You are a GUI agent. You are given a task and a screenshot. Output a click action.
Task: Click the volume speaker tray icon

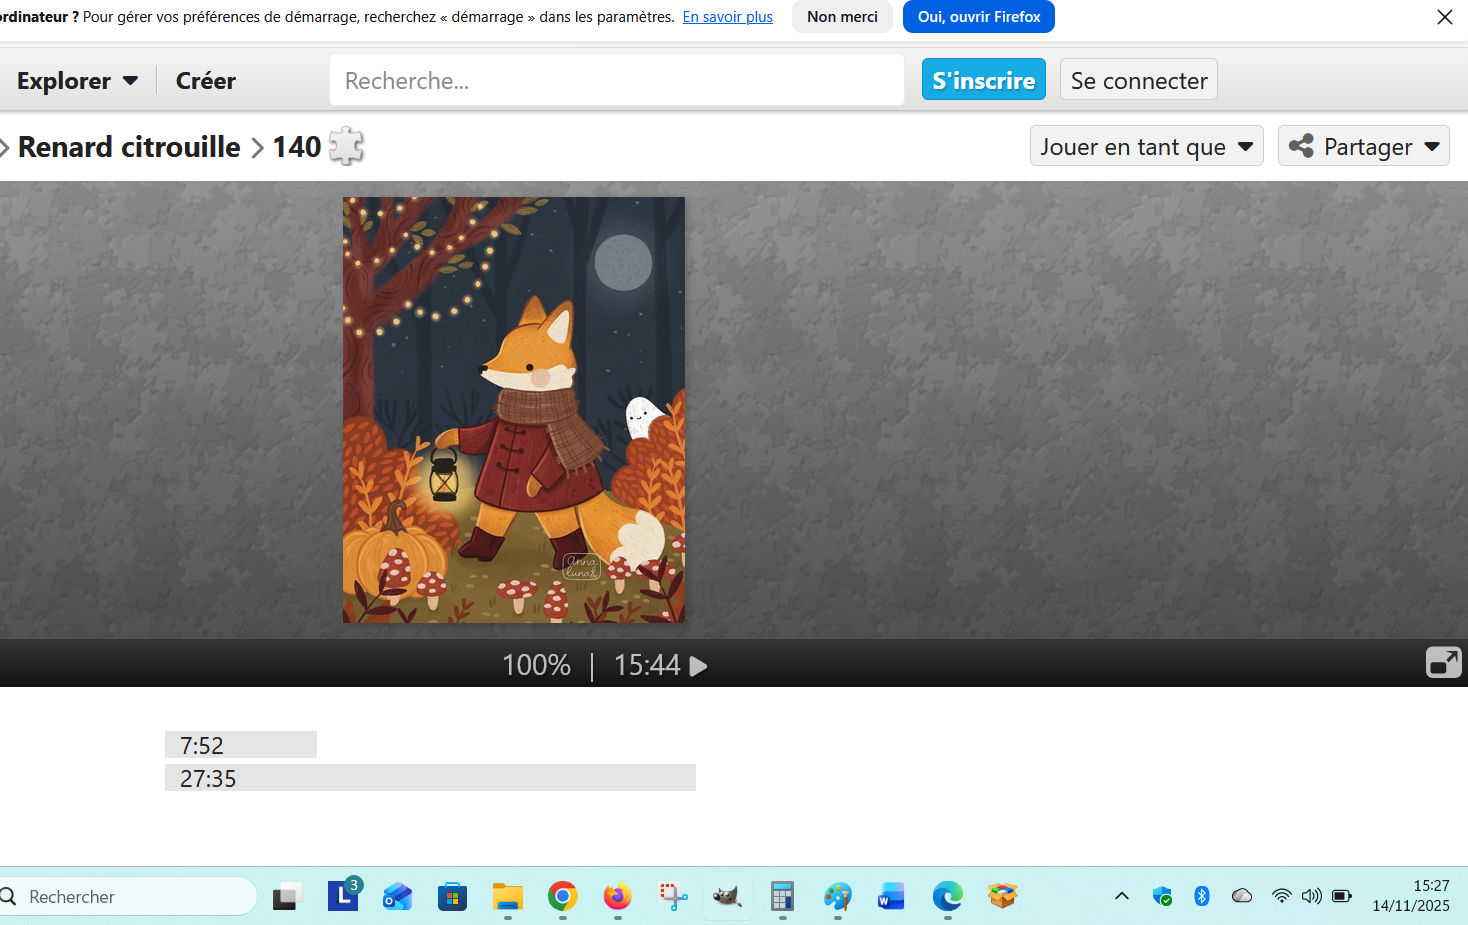coord(1311,896)
